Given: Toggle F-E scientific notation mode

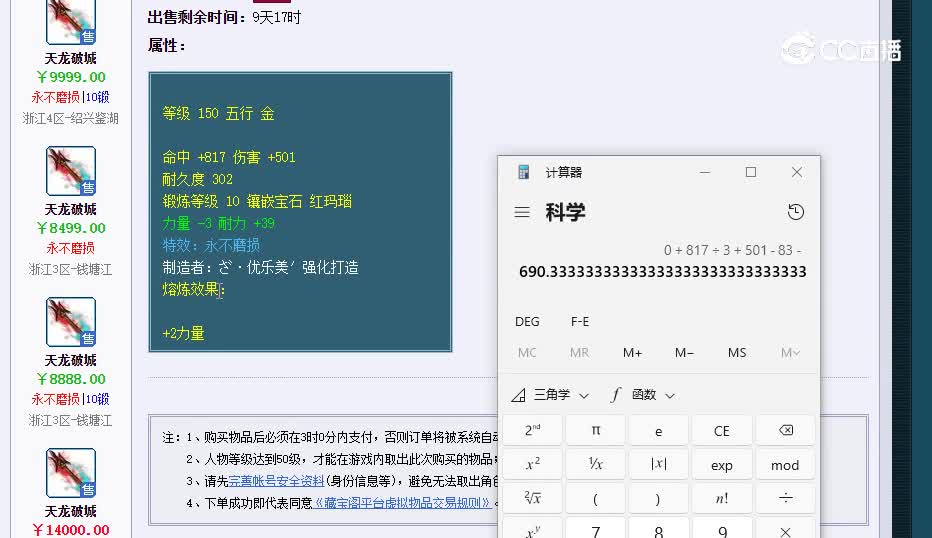Looking at the screenshot, I should pyautogui.click(x=580, y=321).
